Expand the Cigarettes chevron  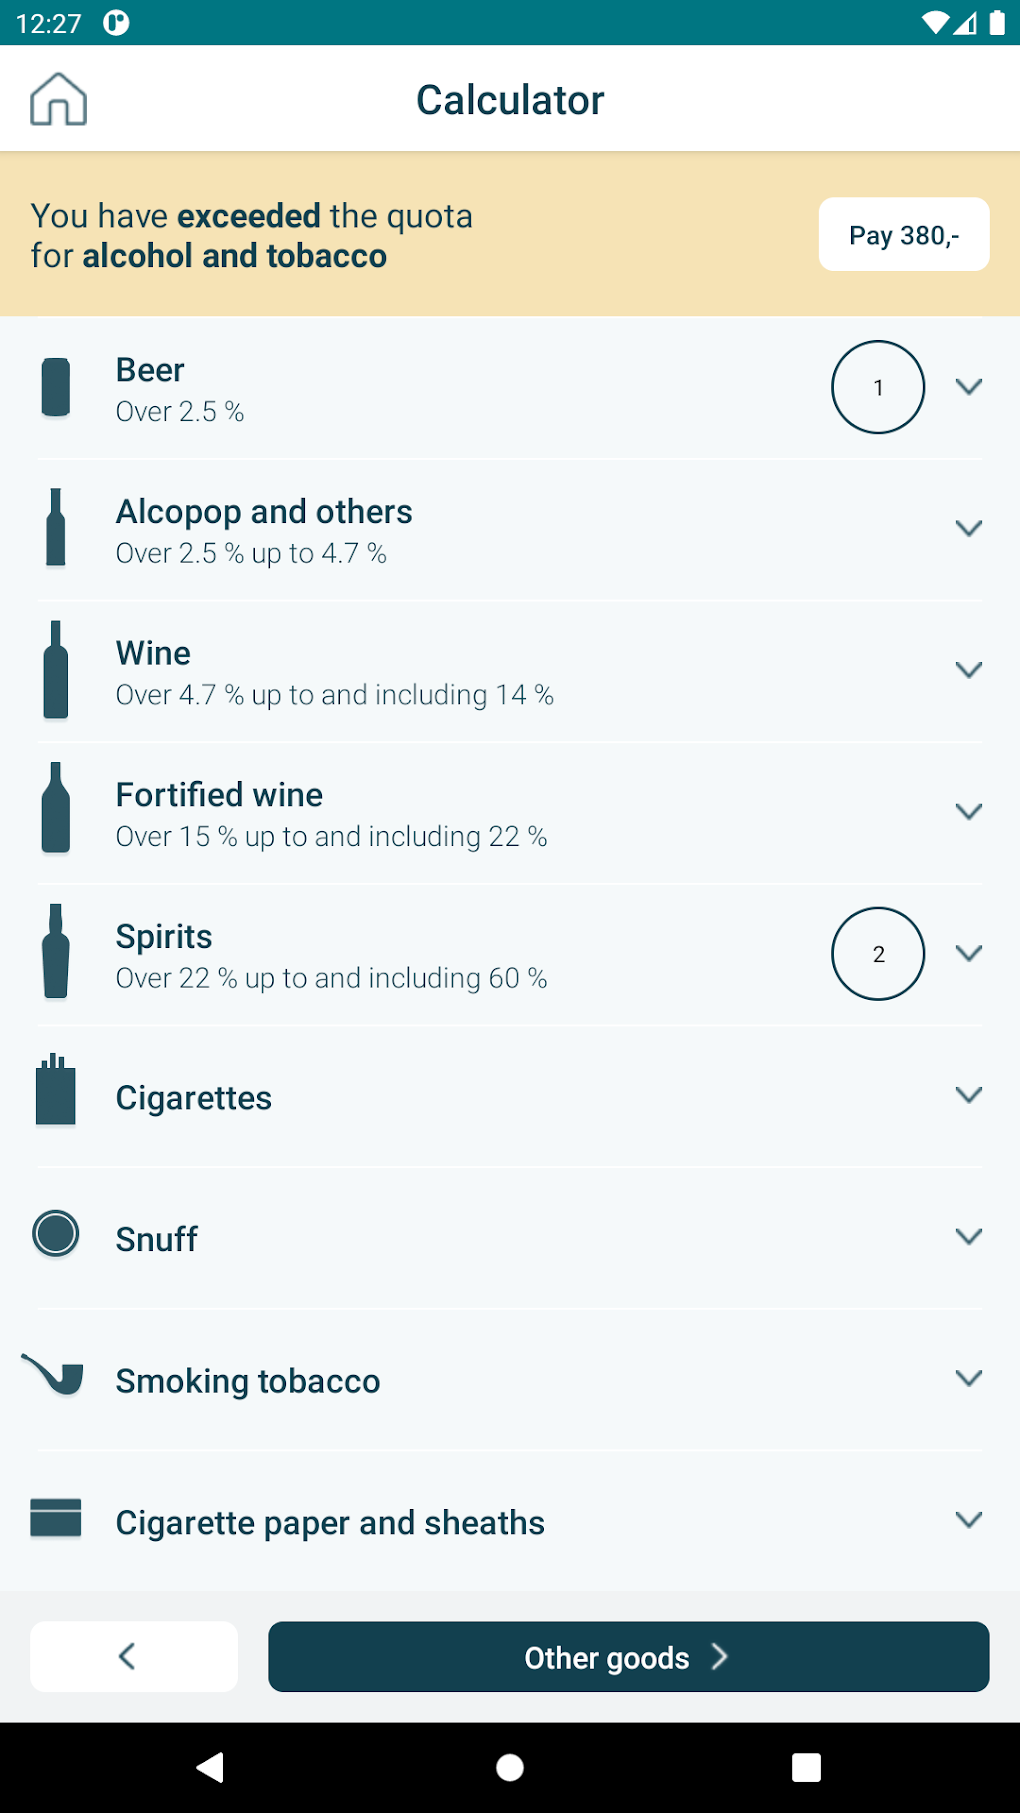968,1095
